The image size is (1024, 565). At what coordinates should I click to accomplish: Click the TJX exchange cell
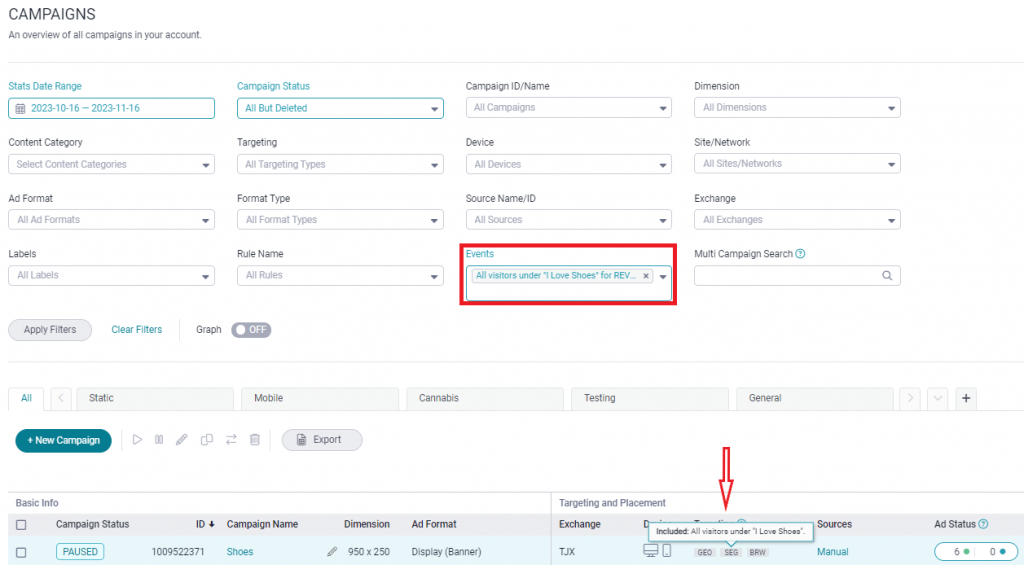pos(567,553)
